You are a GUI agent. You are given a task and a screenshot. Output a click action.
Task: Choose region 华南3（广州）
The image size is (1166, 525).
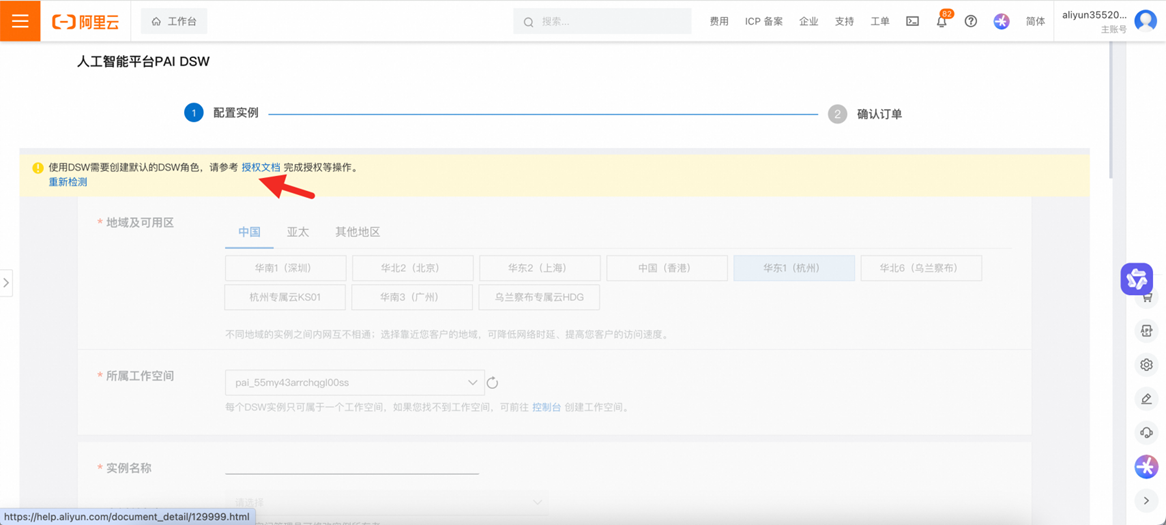[x=413, y=297]
